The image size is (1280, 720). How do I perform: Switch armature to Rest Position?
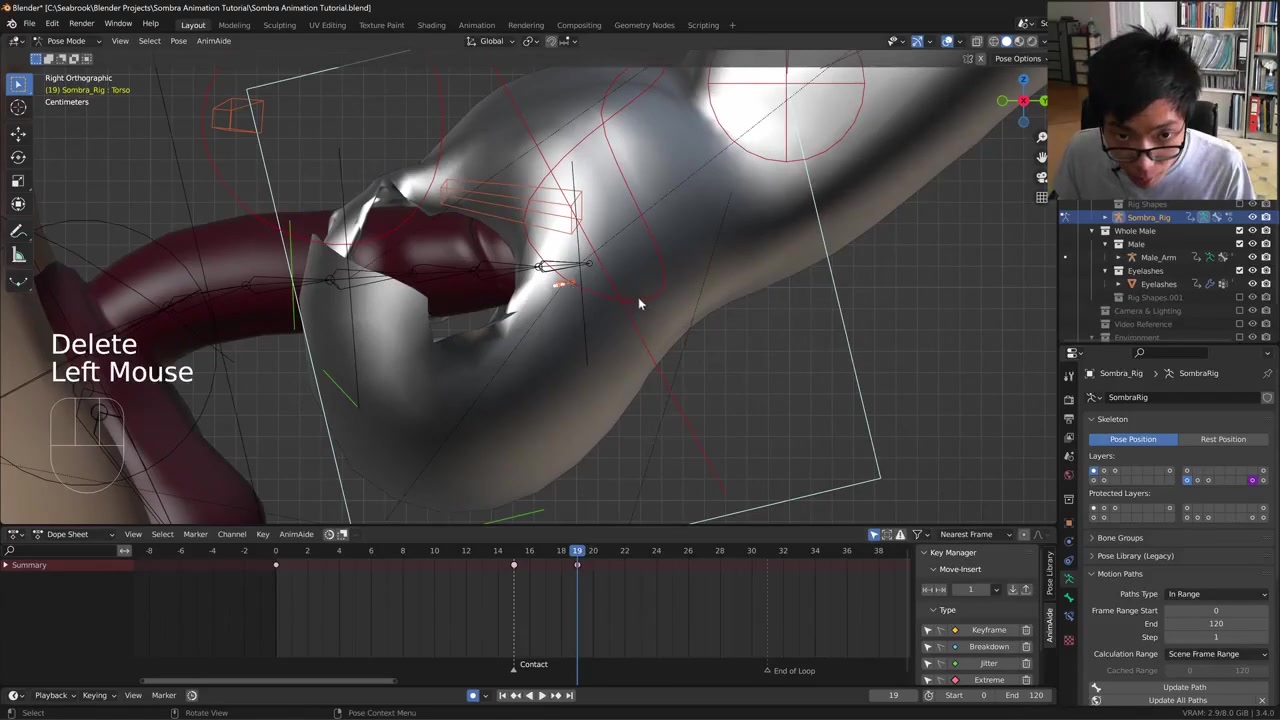(1222, 439)
